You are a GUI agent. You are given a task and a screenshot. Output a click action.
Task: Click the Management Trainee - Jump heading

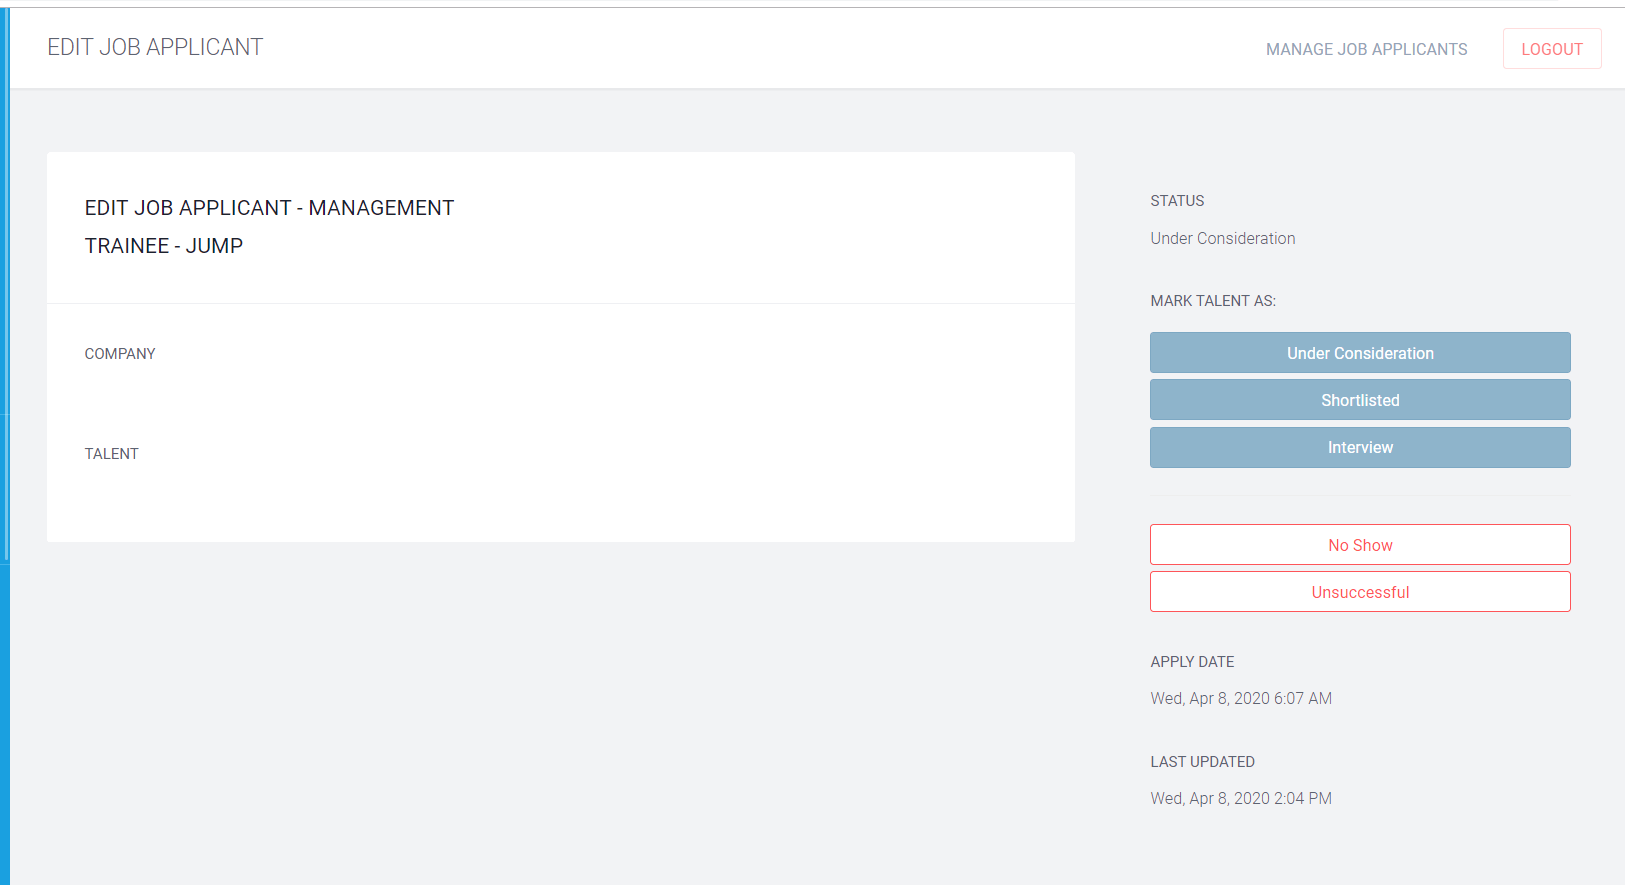pos(269,227)
